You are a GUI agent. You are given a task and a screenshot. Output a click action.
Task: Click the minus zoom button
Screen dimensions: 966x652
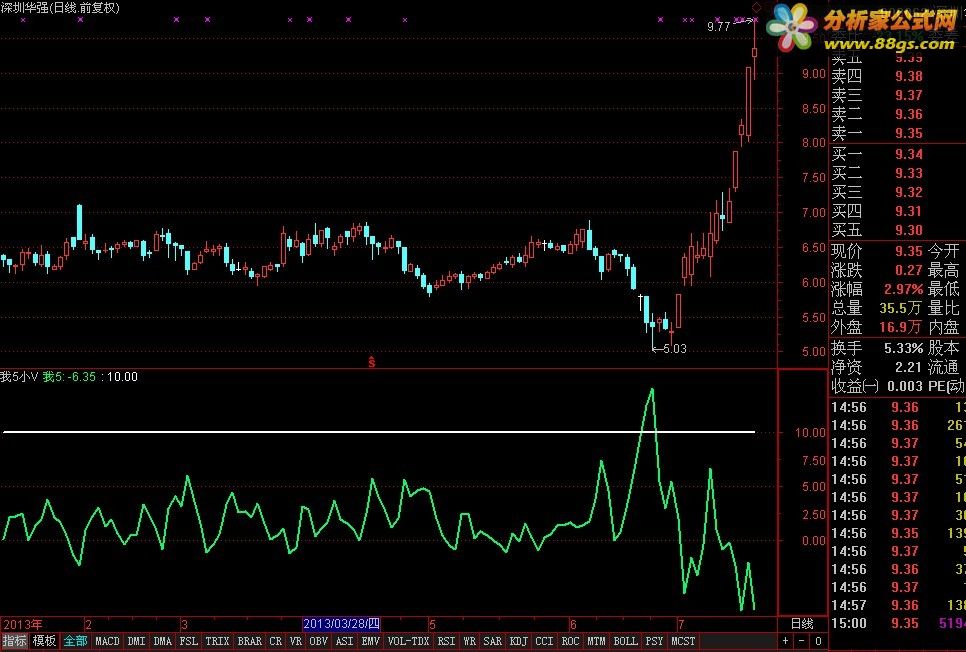click(x=802, y=641)
